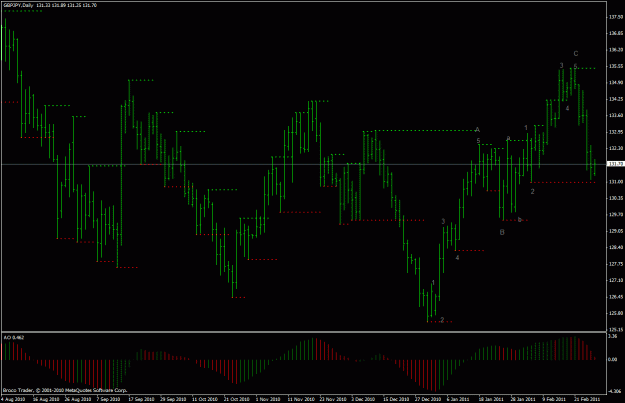Click the 29 Sep 2010 date label
Image resolution: width=625 pixels, height=403 pixels.
click(173, 399)
